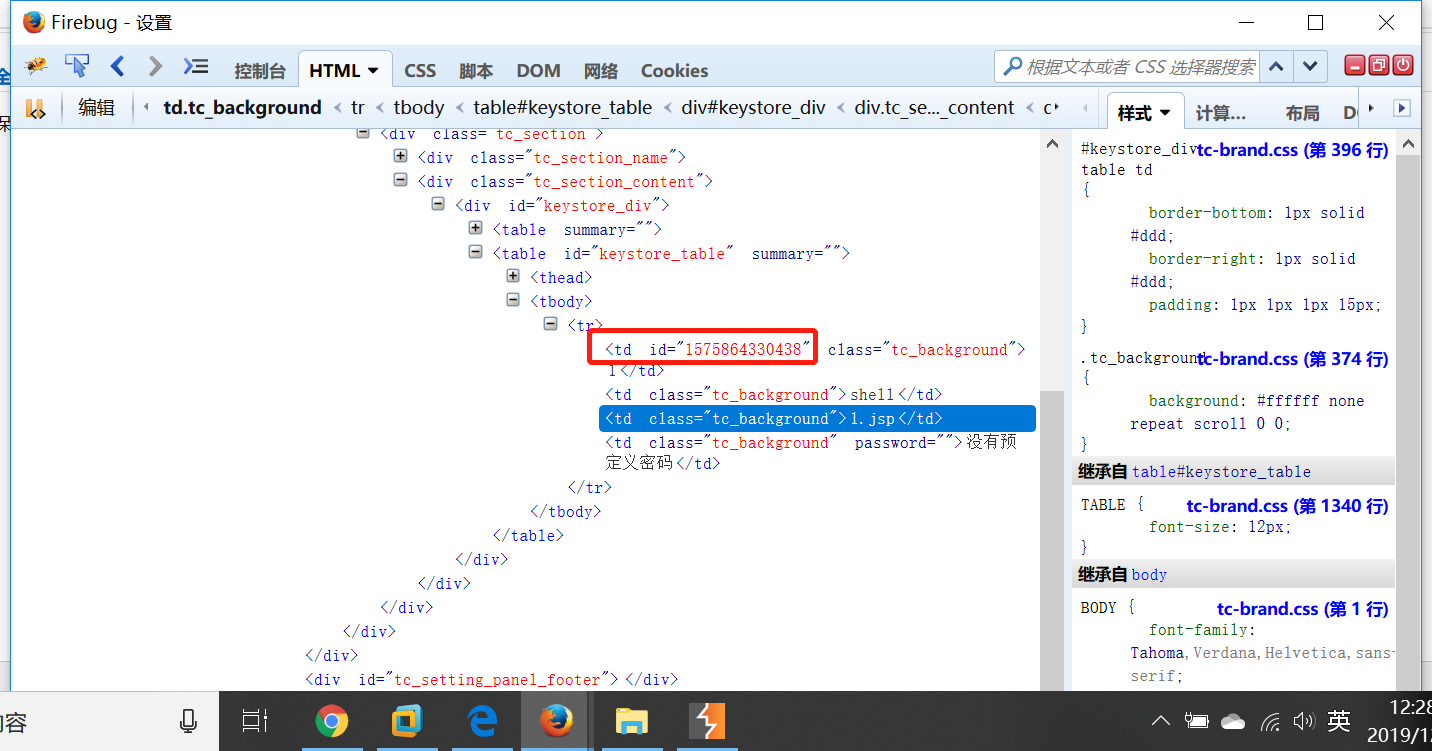Open tc-brand.css line 374 link

coord(1292,359)
